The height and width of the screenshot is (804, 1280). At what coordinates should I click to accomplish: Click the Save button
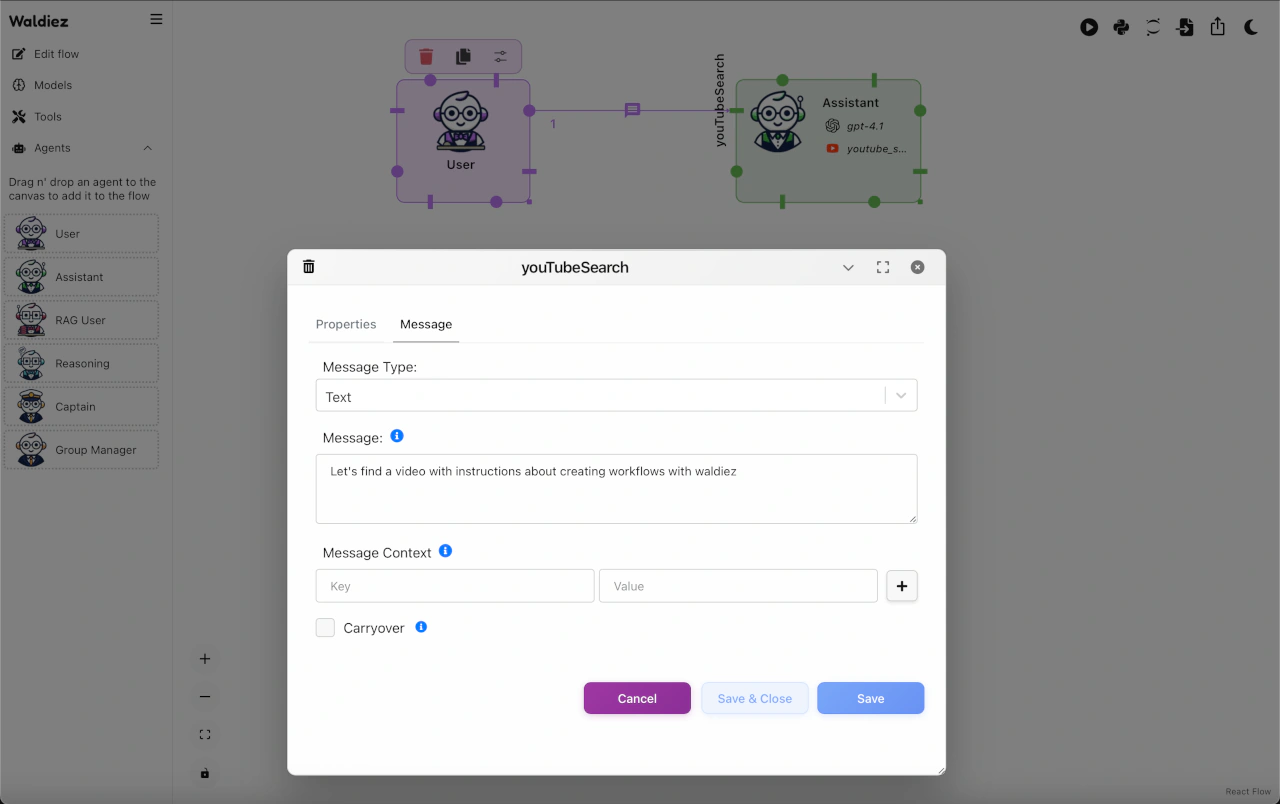tap(870, 698)
